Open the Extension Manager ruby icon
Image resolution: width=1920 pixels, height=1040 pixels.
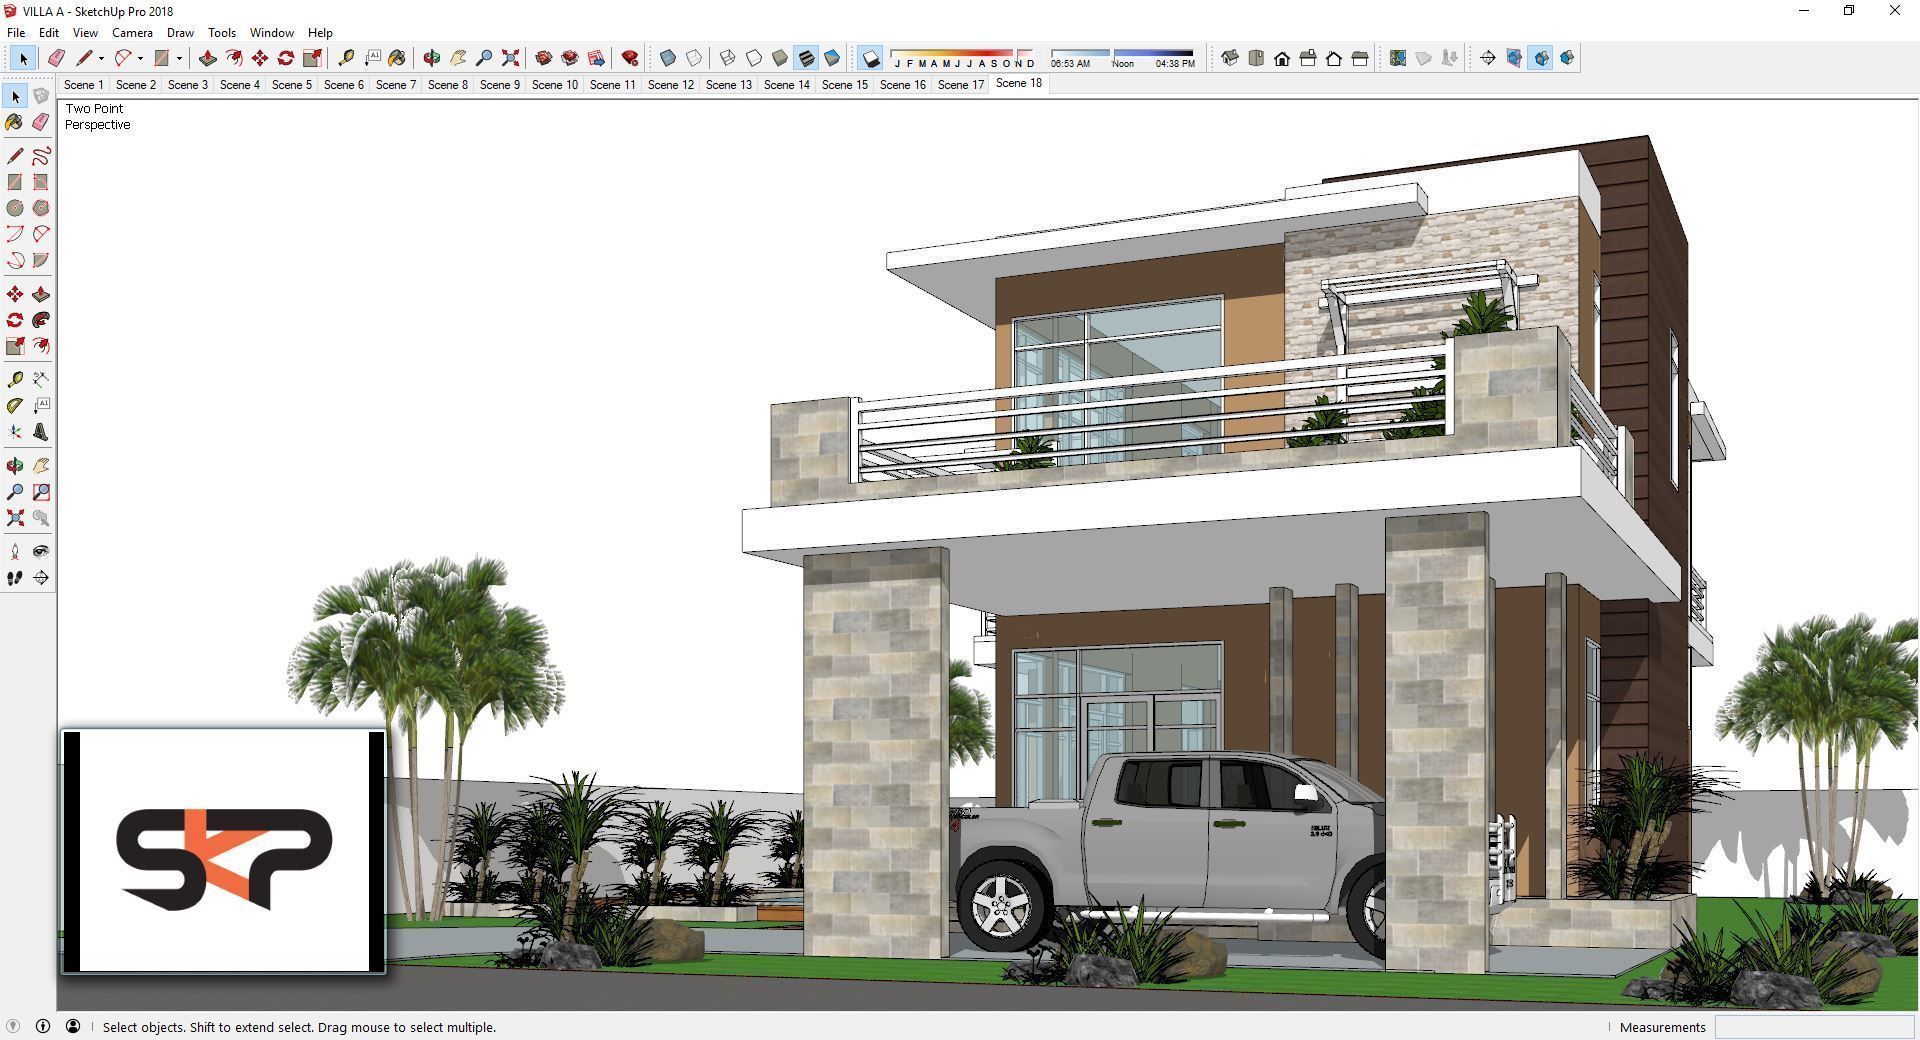(x=630, y=58)
